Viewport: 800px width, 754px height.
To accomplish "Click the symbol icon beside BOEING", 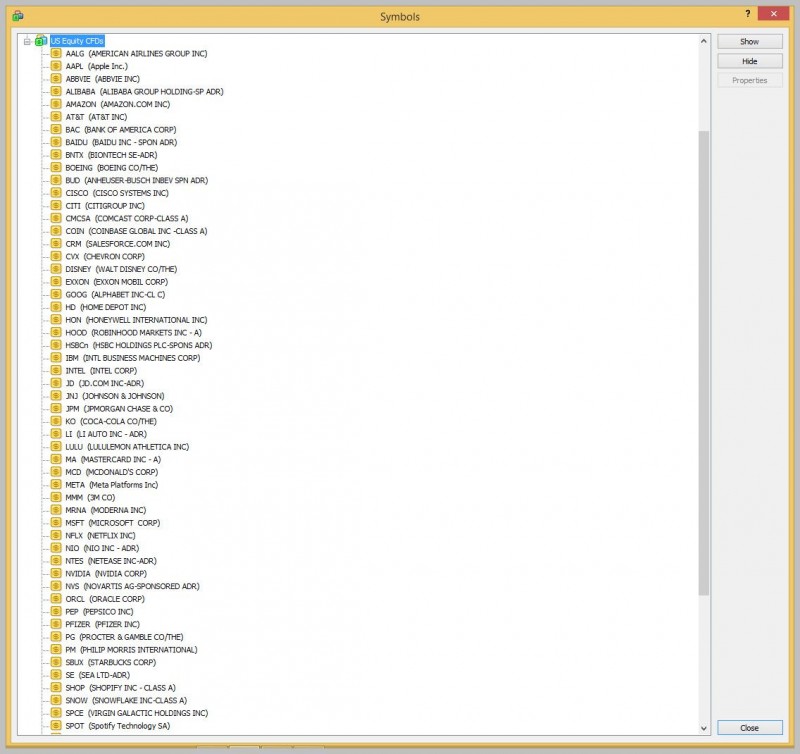I will pyautogui.click(x=56, y=167).
